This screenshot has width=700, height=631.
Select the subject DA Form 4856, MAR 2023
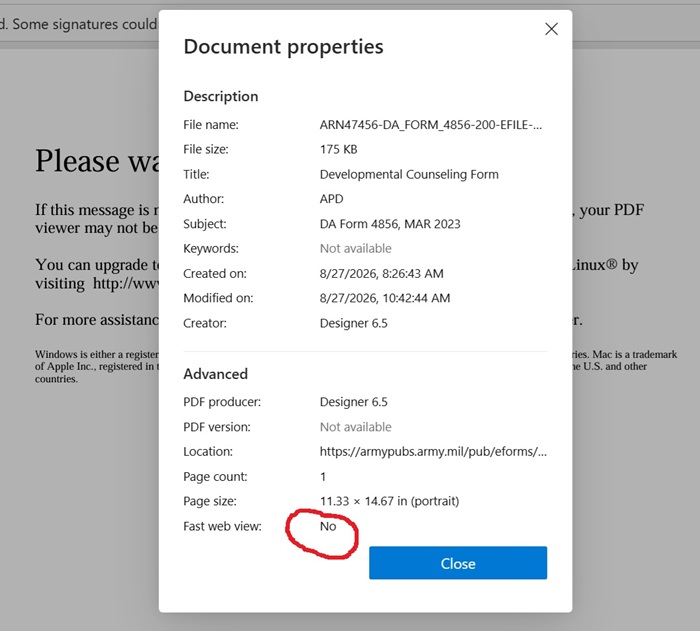point(390,224)
